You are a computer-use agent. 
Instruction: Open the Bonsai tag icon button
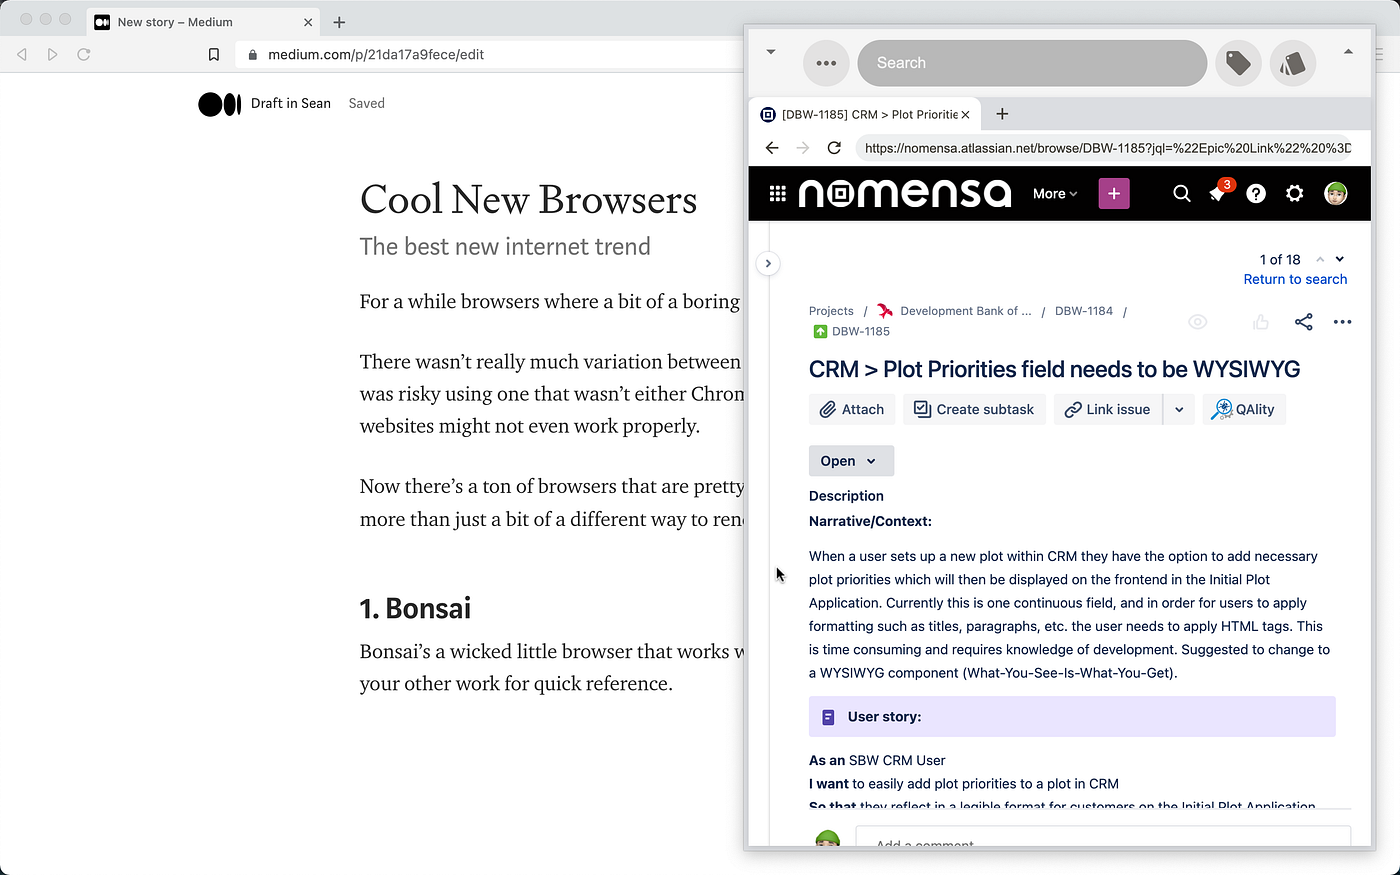[1238, 63]
